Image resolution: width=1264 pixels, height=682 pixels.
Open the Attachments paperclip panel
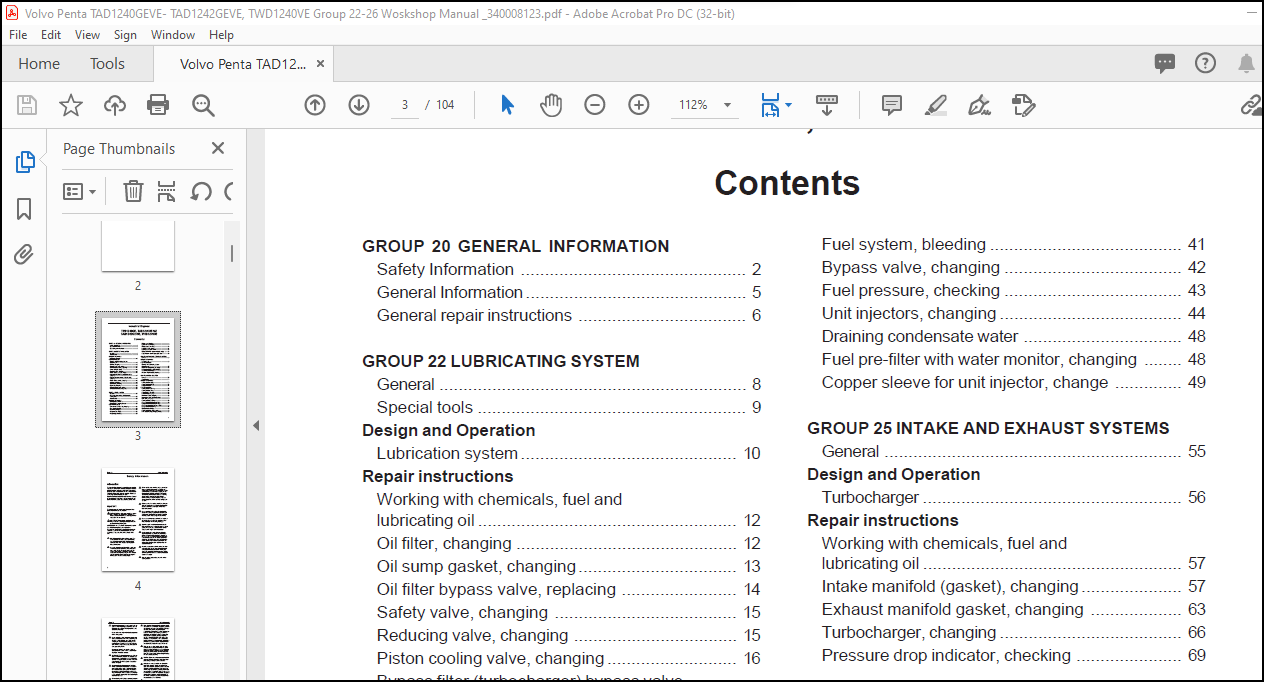click(x=24, y=254)
